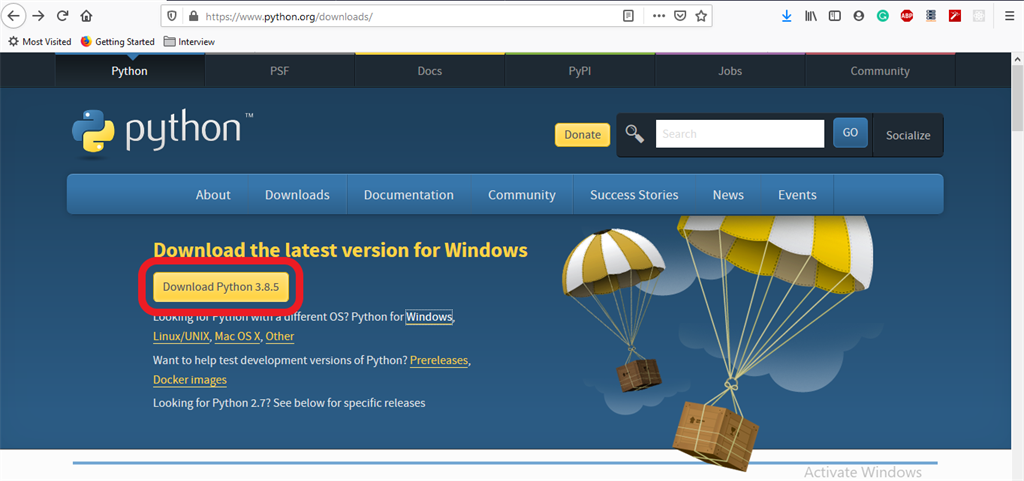Bookmark this page with the star icon
This screenshot has height=481, width=1024.
[701, 16]
